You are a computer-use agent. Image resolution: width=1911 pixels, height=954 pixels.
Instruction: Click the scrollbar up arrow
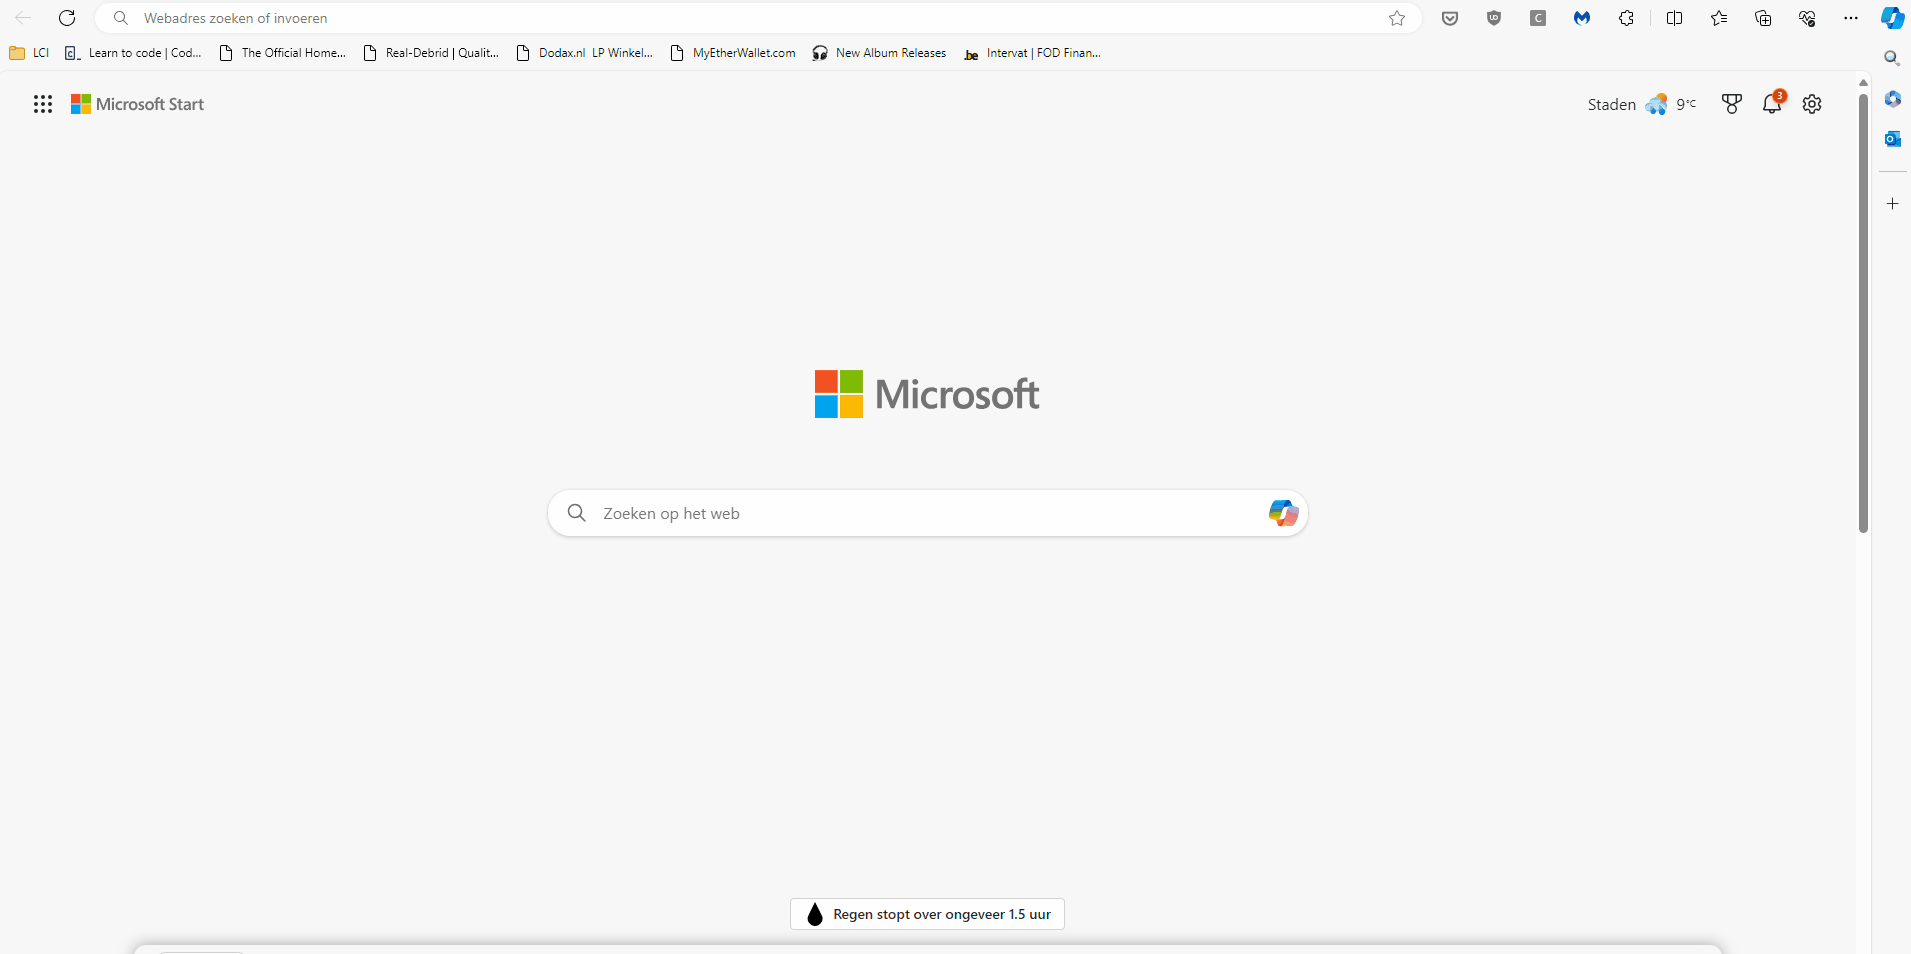pyautogui.click(x=1863, y=82)
